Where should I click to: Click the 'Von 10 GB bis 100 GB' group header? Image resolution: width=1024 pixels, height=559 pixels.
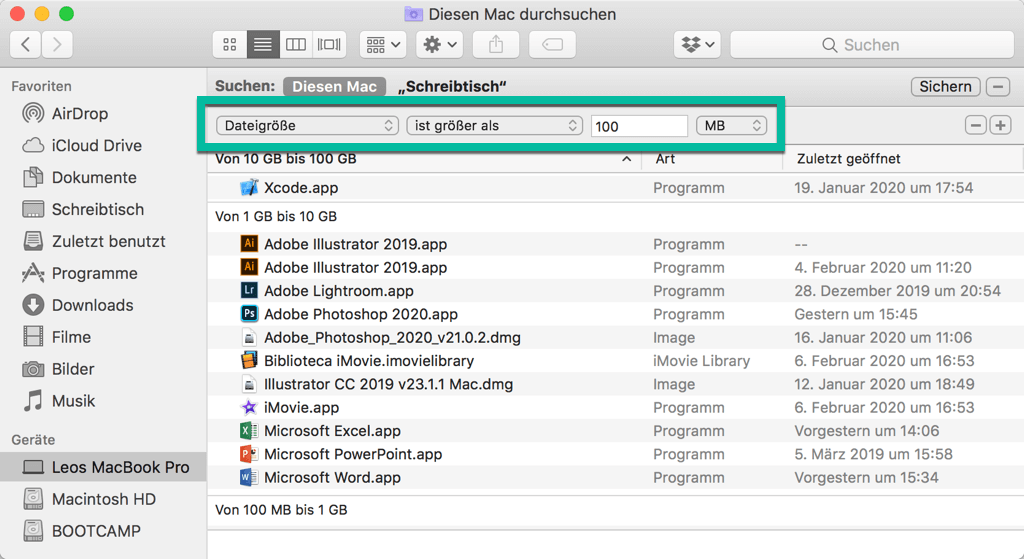coord(285,159)
